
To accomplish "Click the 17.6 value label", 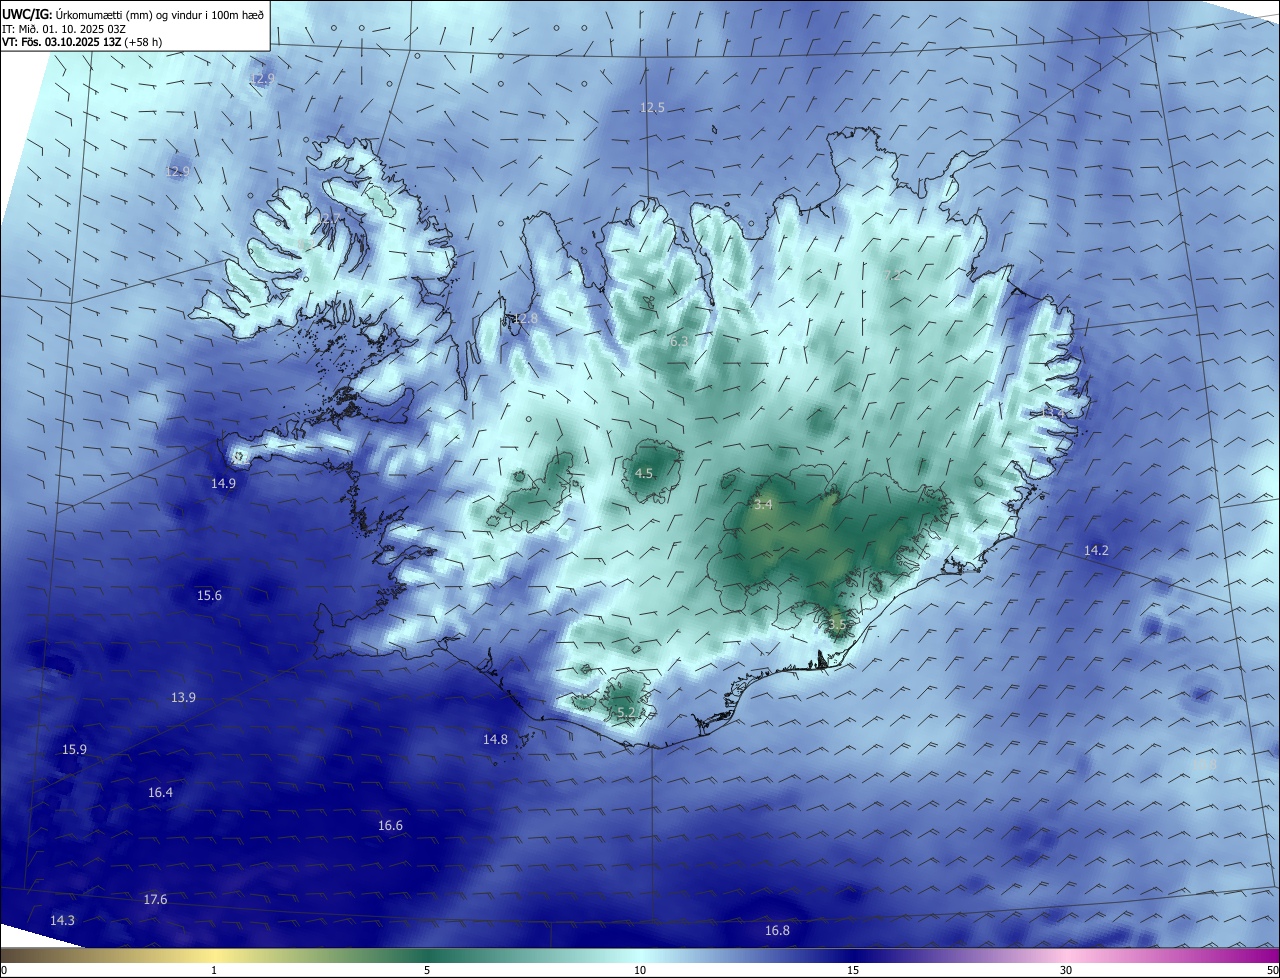I will click(155, 900).
